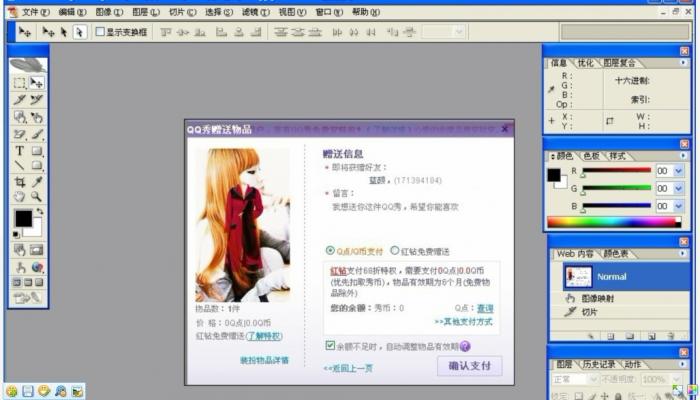
Task: Open the 切片 menu
Action: (x=182, y=12)
